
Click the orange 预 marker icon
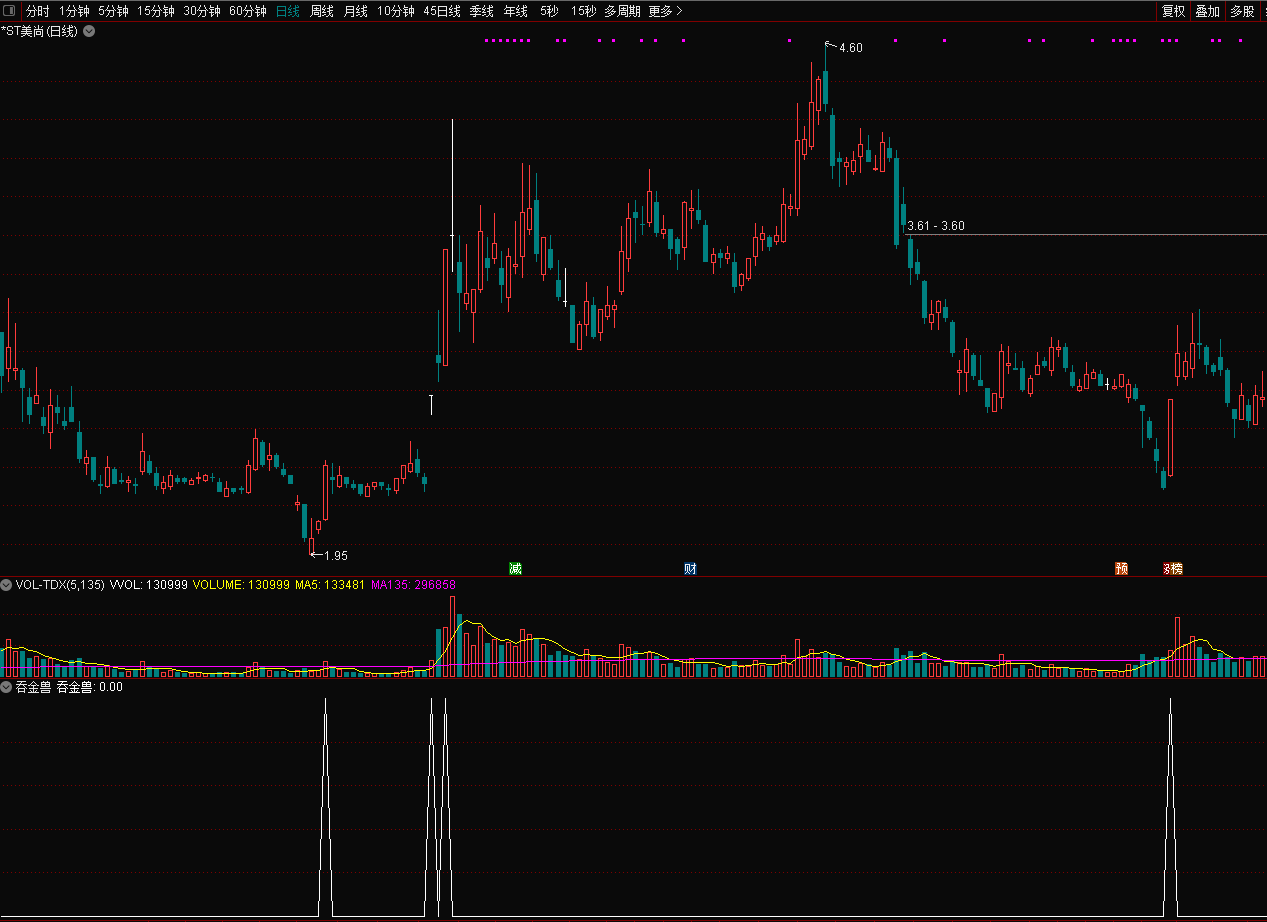click(x=1121, y=568)
